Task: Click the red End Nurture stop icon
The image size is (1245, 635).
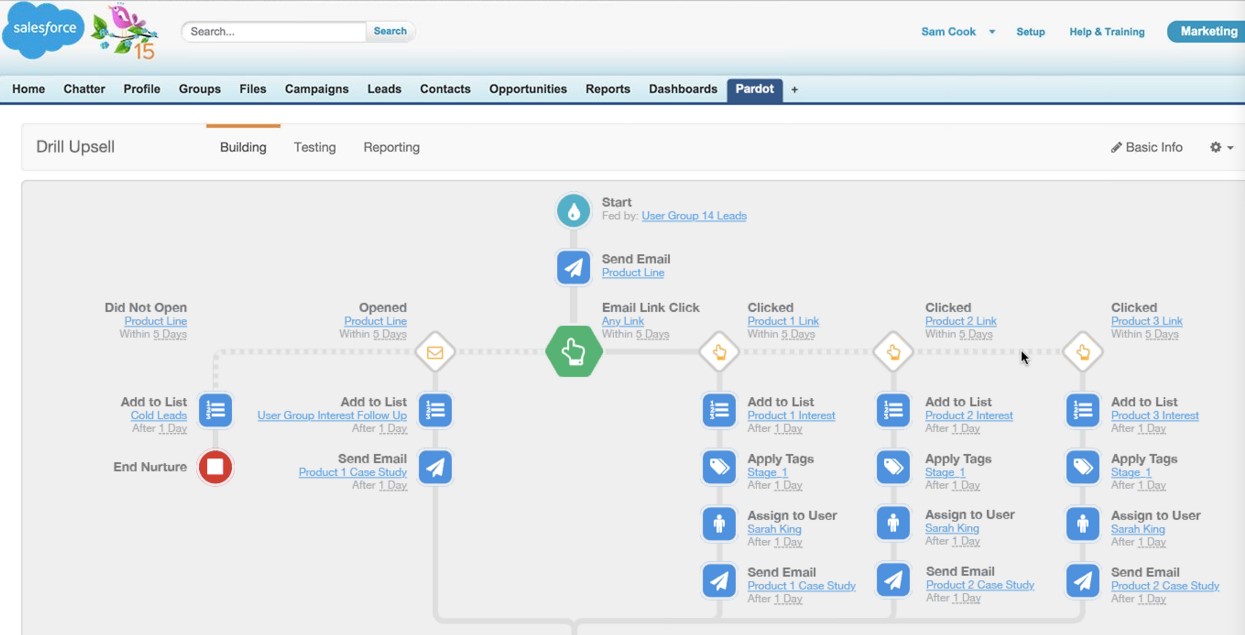Action: tap(215, 467)
